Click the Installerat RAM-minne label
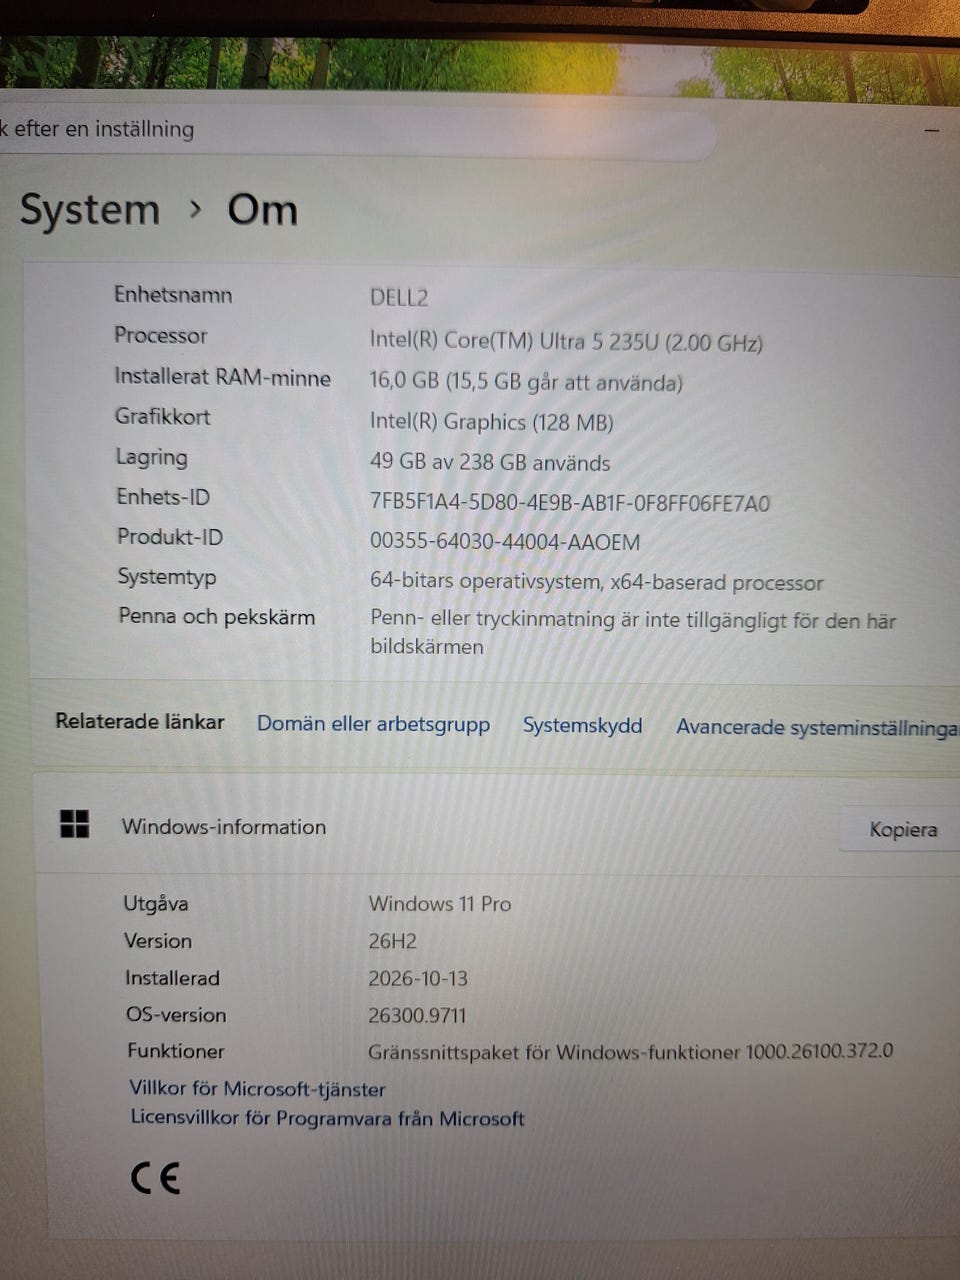 tap(222, 377)
